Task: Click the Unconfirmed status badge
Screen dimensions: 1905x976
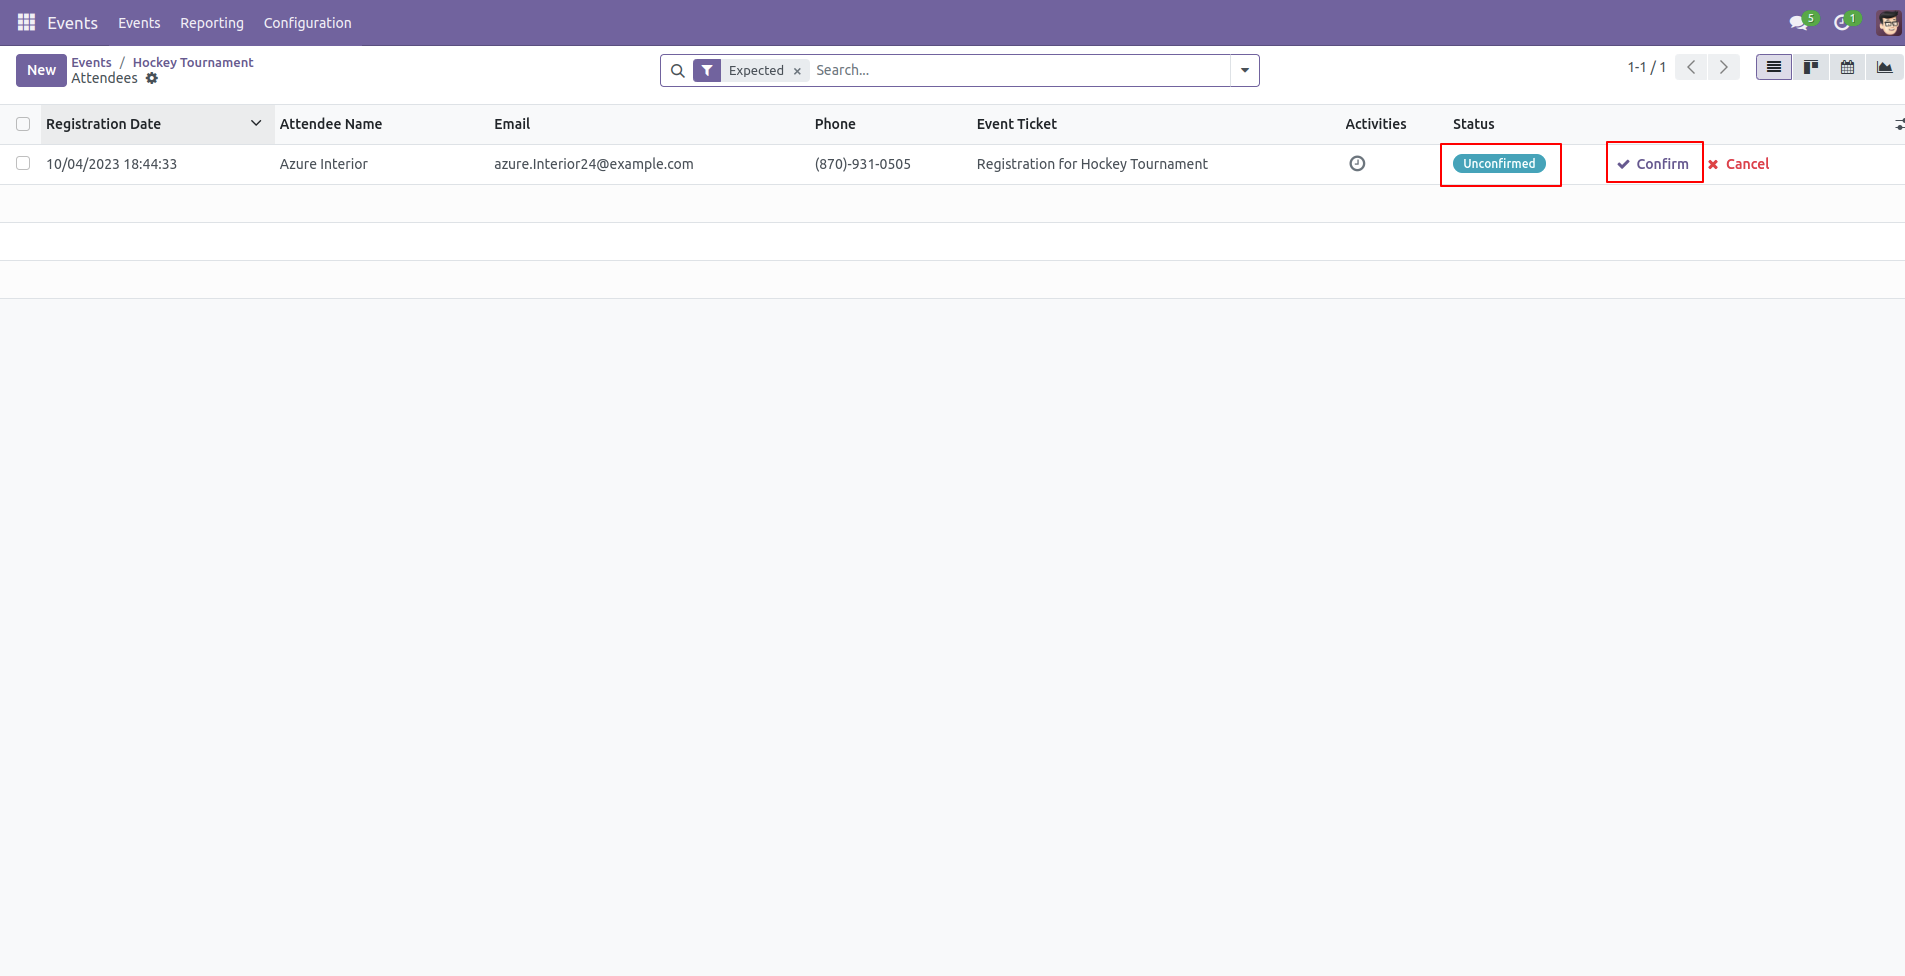Action: (x=1499, y=164)
